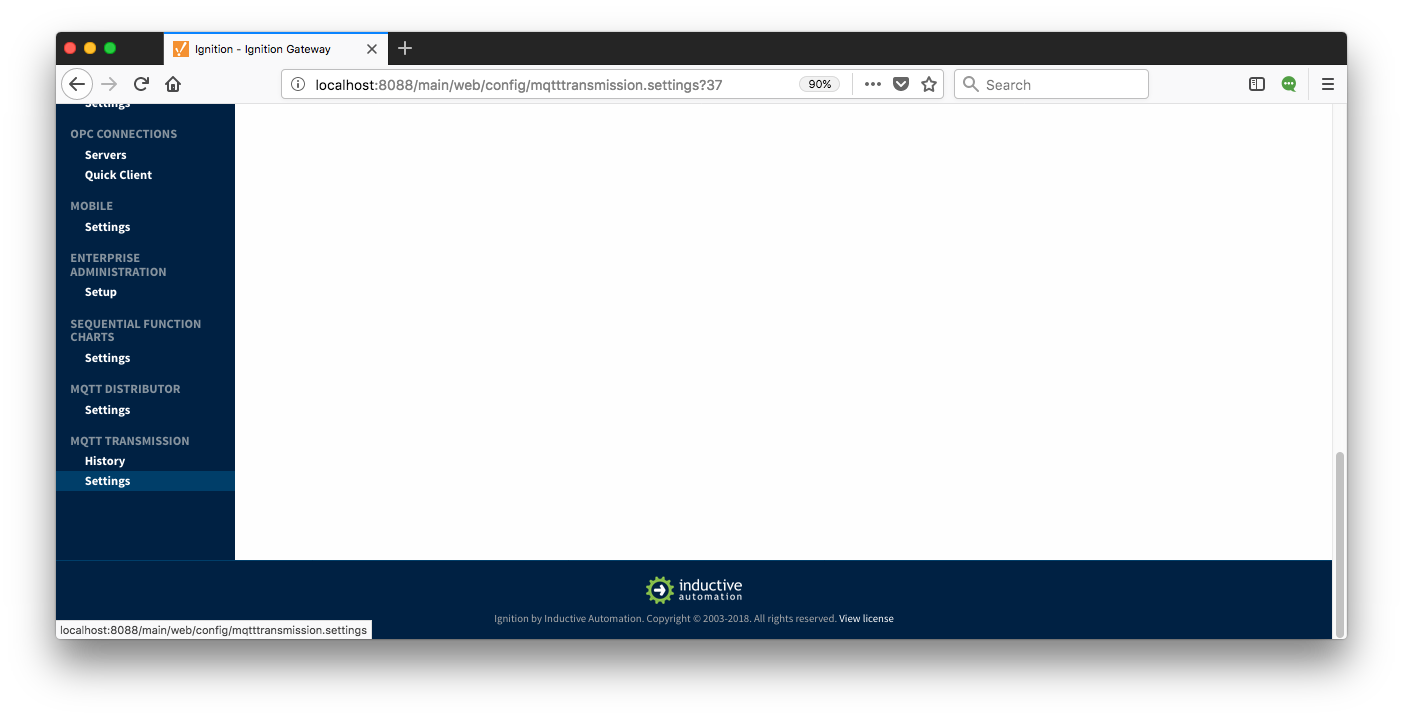Save page to Pocket icon

901,85
